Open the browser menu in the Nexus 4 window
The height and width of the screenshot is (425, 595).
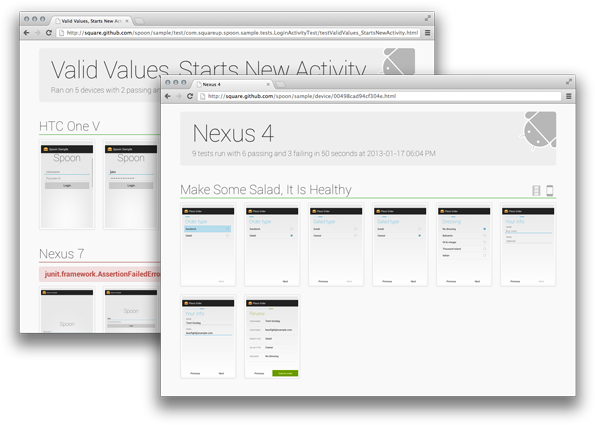(568, 96)
